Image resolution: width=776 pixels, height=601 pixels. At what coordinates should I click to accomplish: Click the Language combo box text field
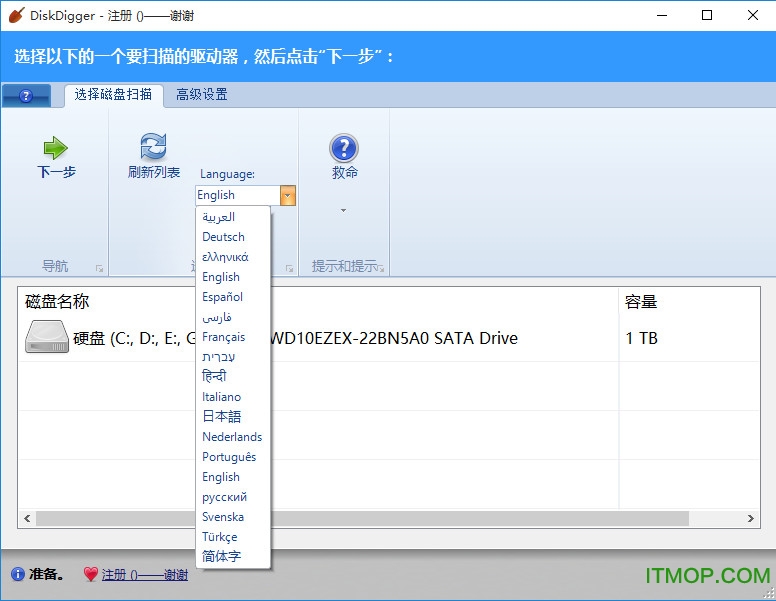coord(238,195)
